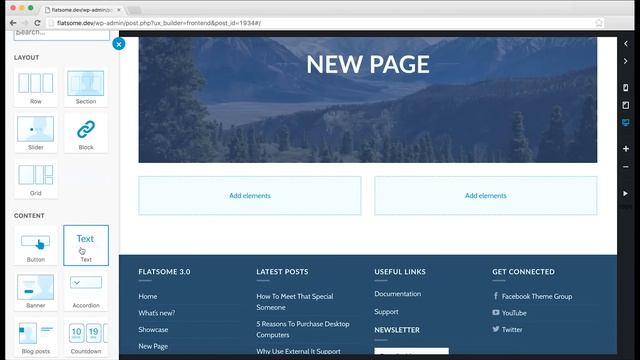Select the NEW PAGE banner heading
The image size is (640, 360).
point(368,64)
